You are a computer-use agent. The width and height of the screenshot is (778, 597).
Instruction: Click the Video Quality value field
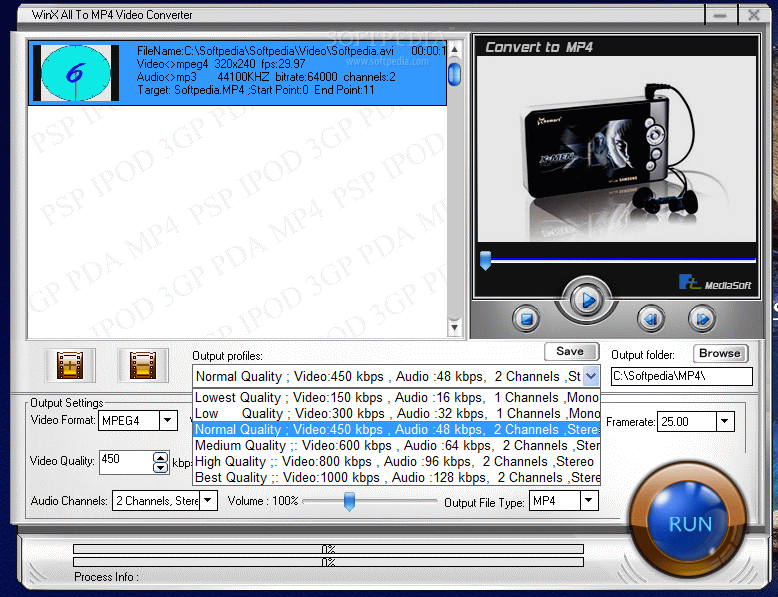tap(127, 462)
